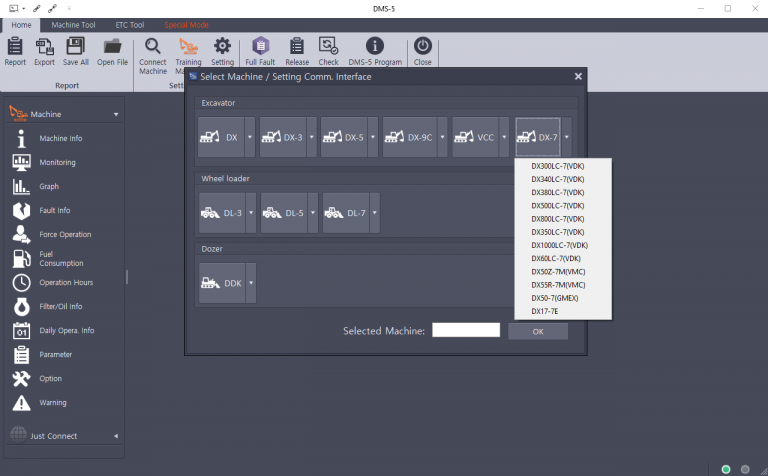Close the Select Machine dialog
The width and height of the screenshot is (768, 476).
pyautogui.click(x=578, y=76)
